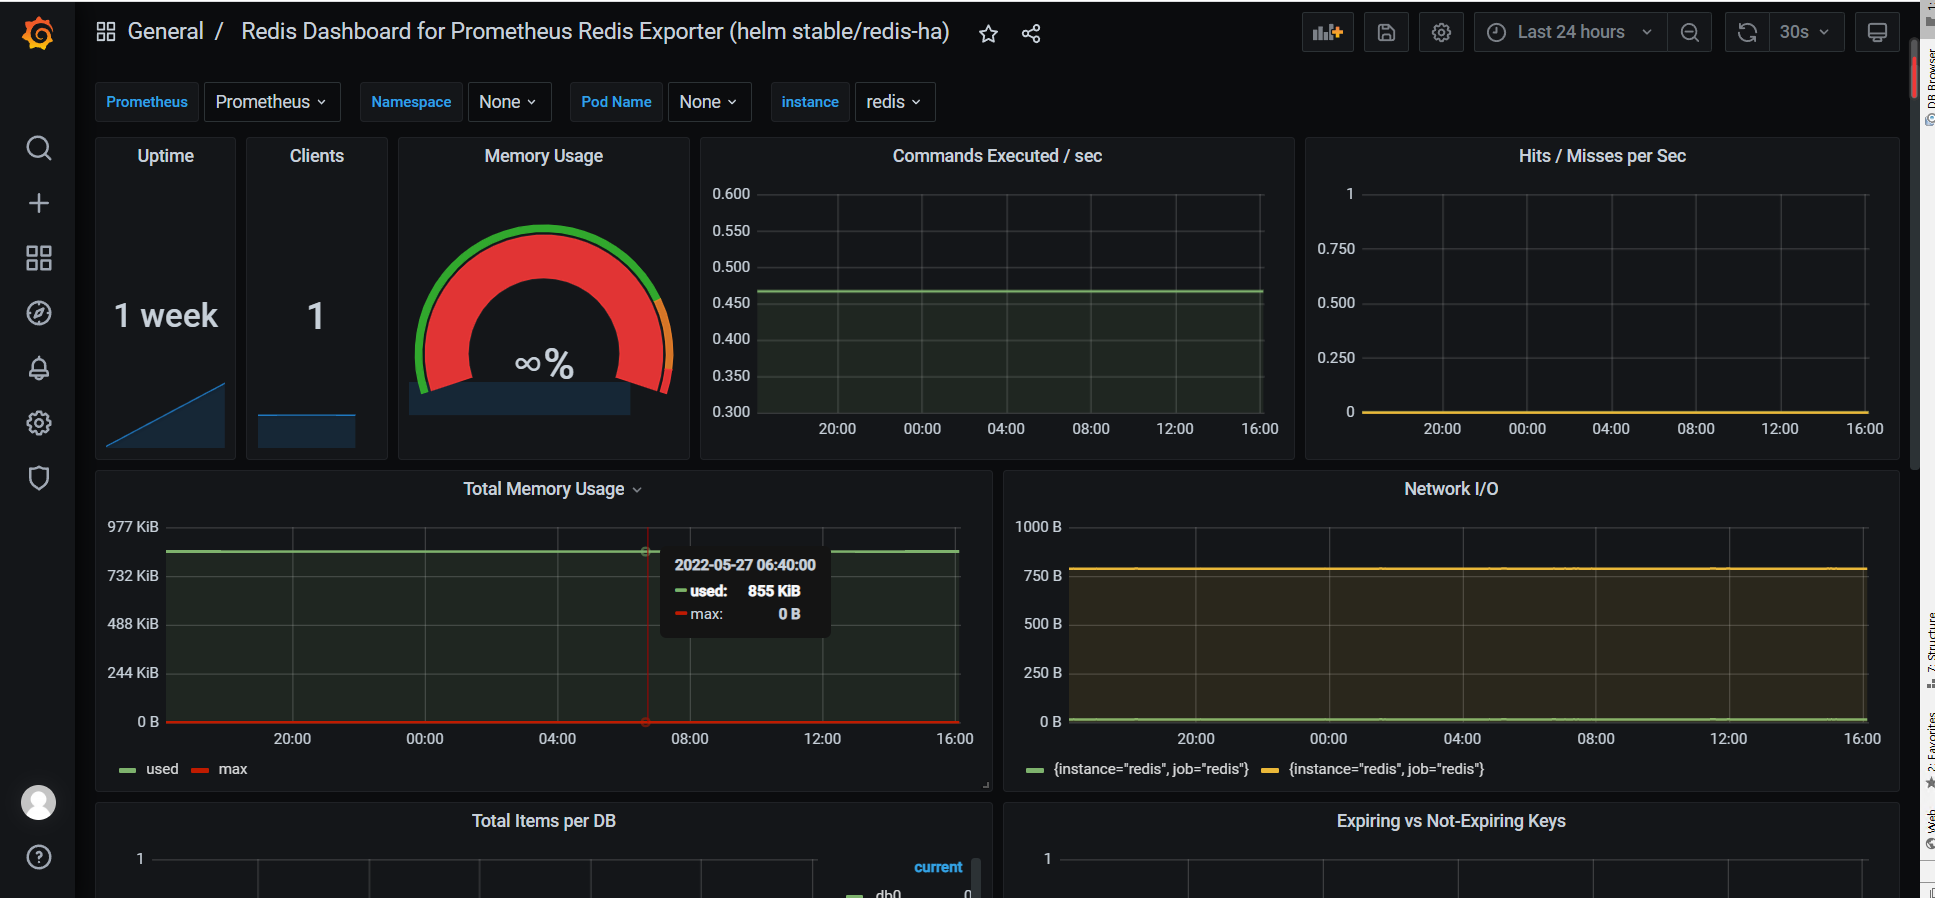Click the user avatar in sidebar
The image size is (1935, 898).
(38, 802)
